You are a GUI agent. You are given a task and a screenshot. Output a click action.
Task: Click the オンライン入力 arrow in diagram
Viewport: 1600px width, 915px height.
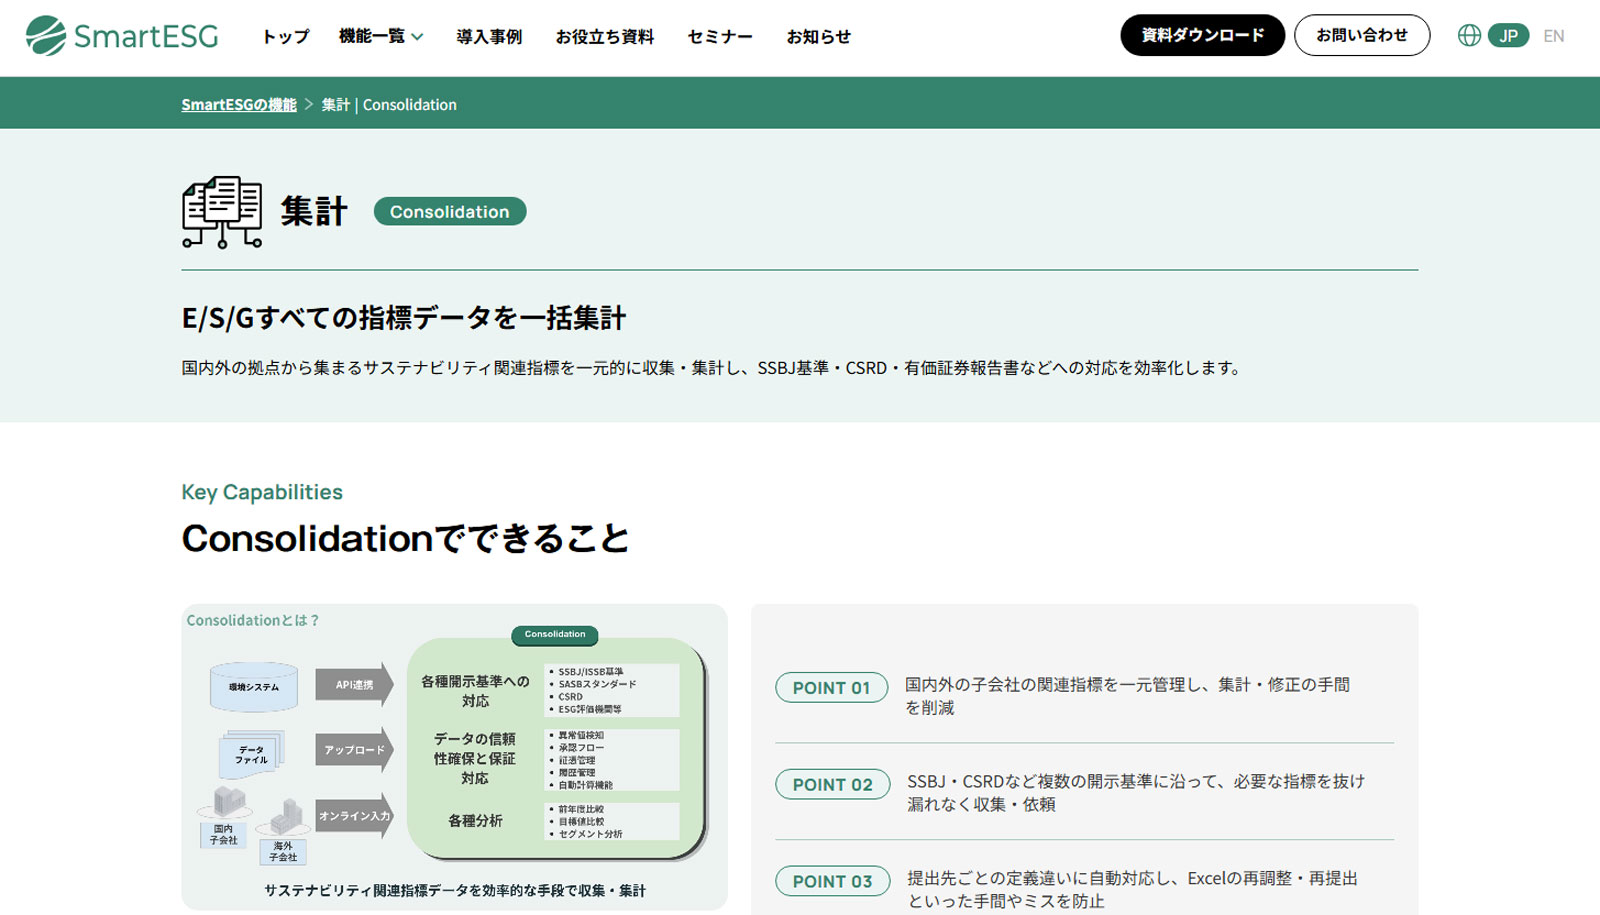click(x=355, y=816)
